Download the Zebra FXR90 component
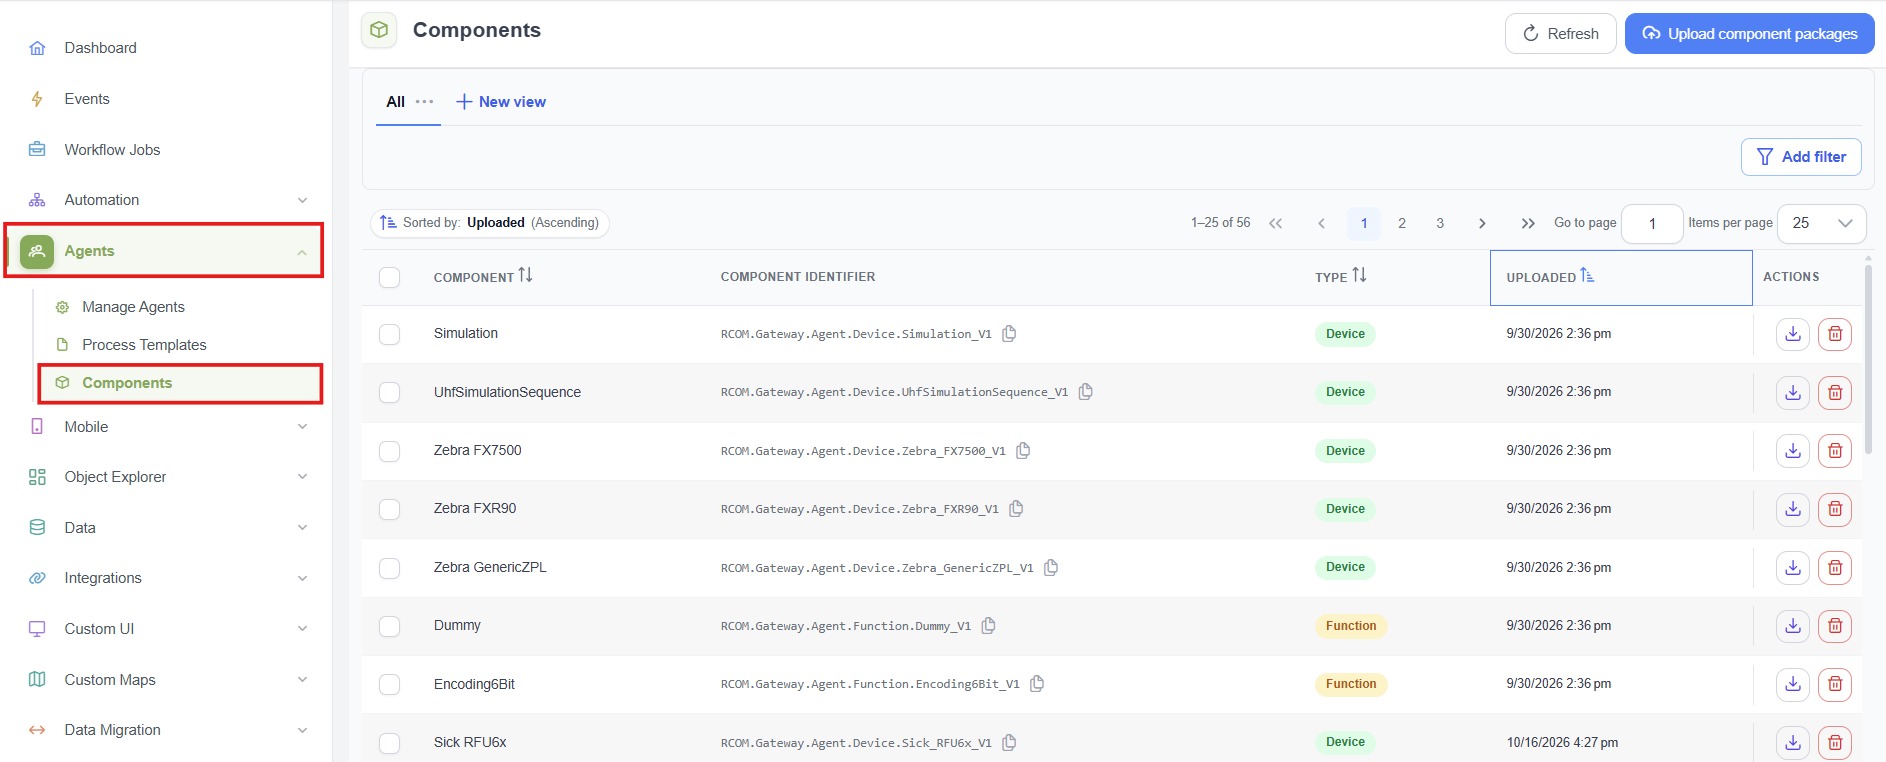The image size is (1886, 762). coord(1793,509)
